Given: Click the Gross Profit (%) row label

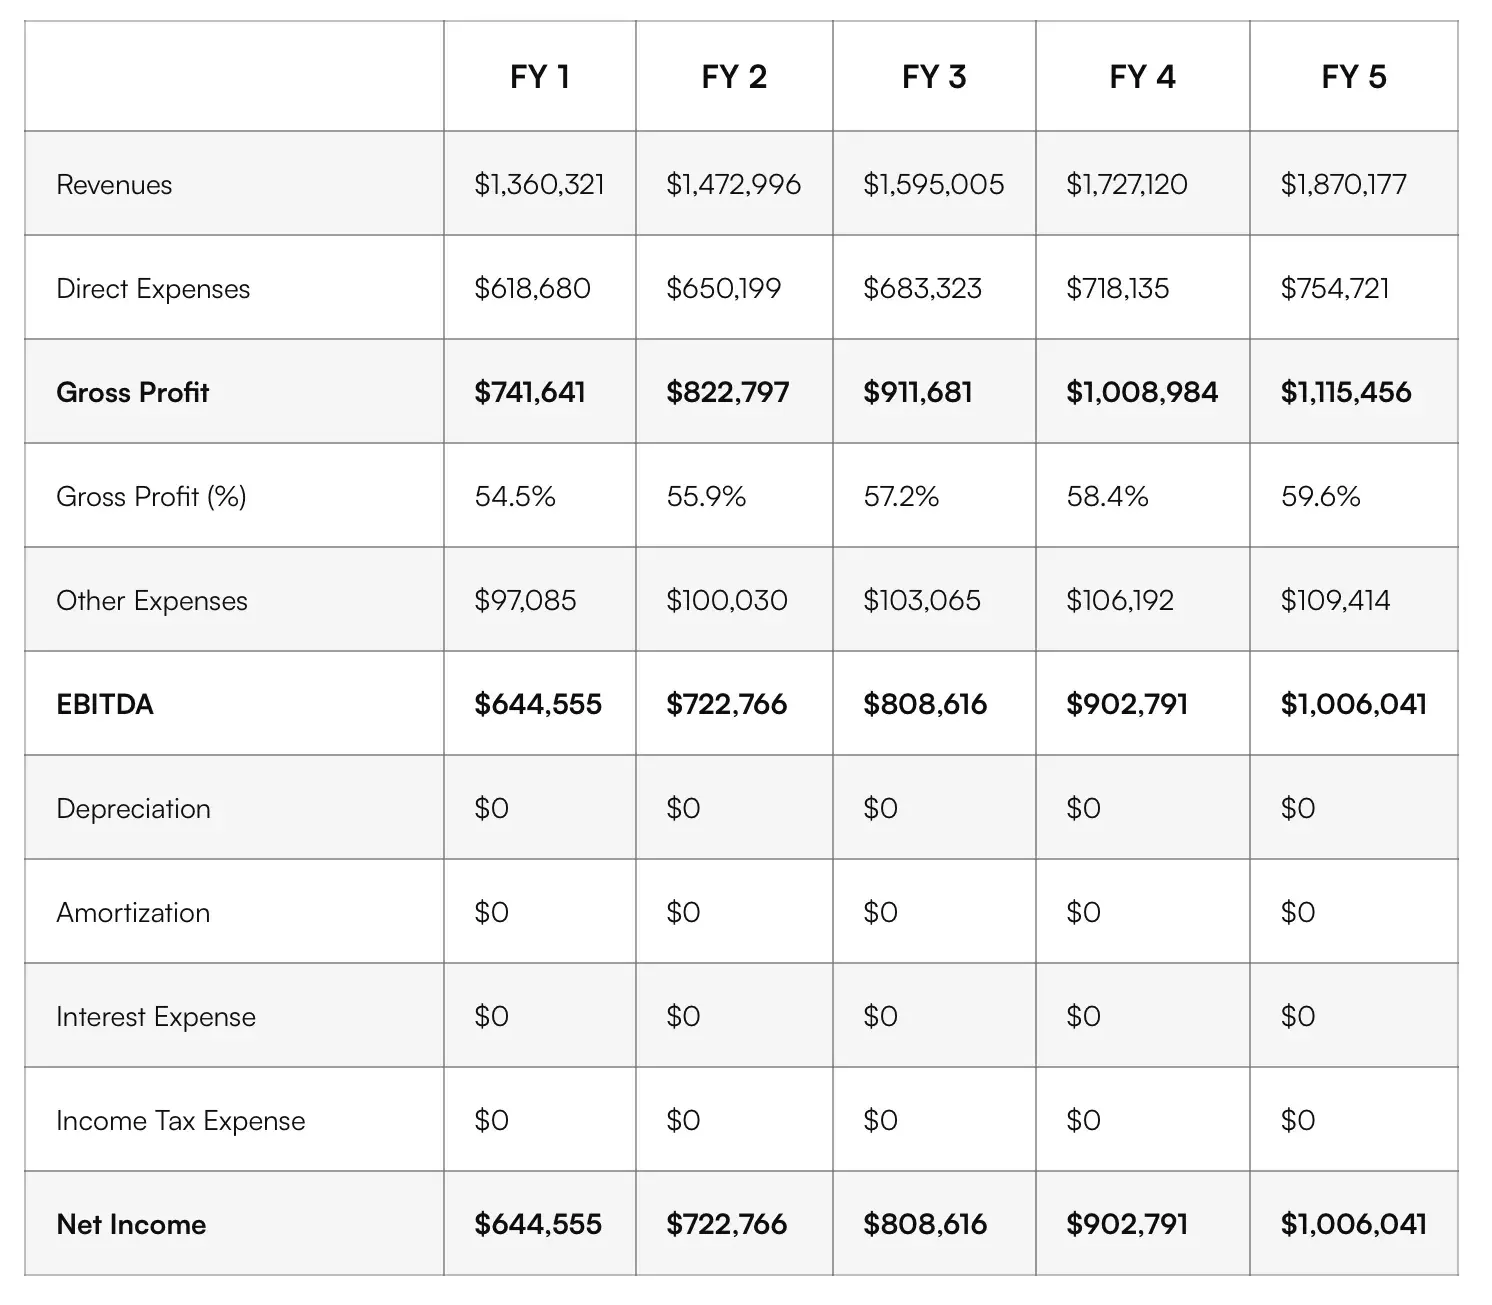Looking at the screenshot, I should pyautogui.click(x=151, y=496).
